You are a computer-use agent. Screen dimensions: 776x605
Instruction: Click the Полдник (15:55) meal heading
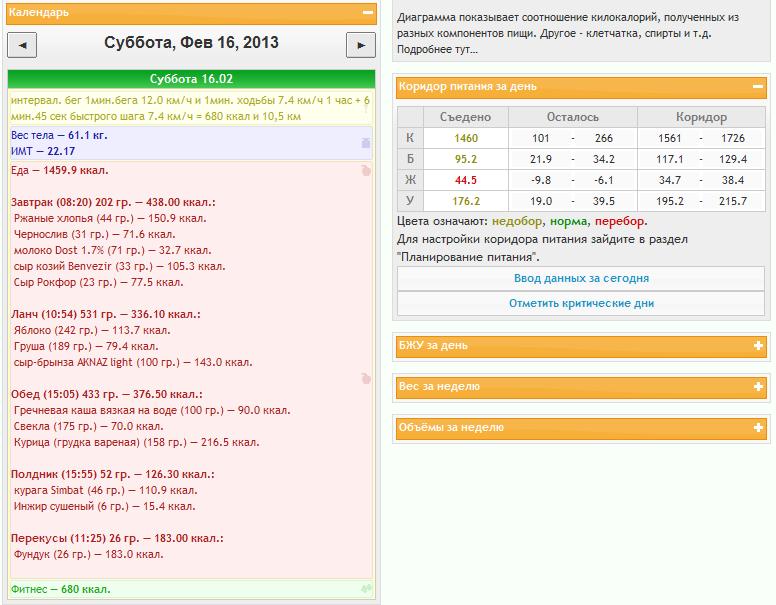coord(113,474)
